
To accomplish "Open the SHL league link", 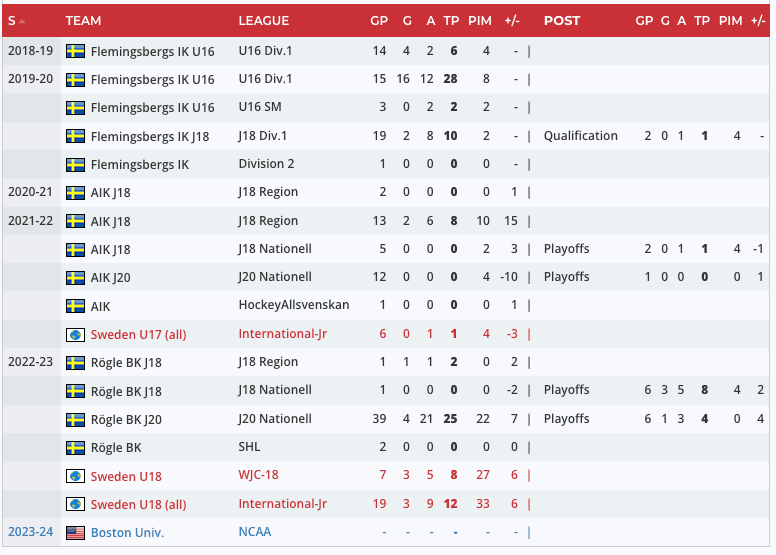I will tap(250, 448).
